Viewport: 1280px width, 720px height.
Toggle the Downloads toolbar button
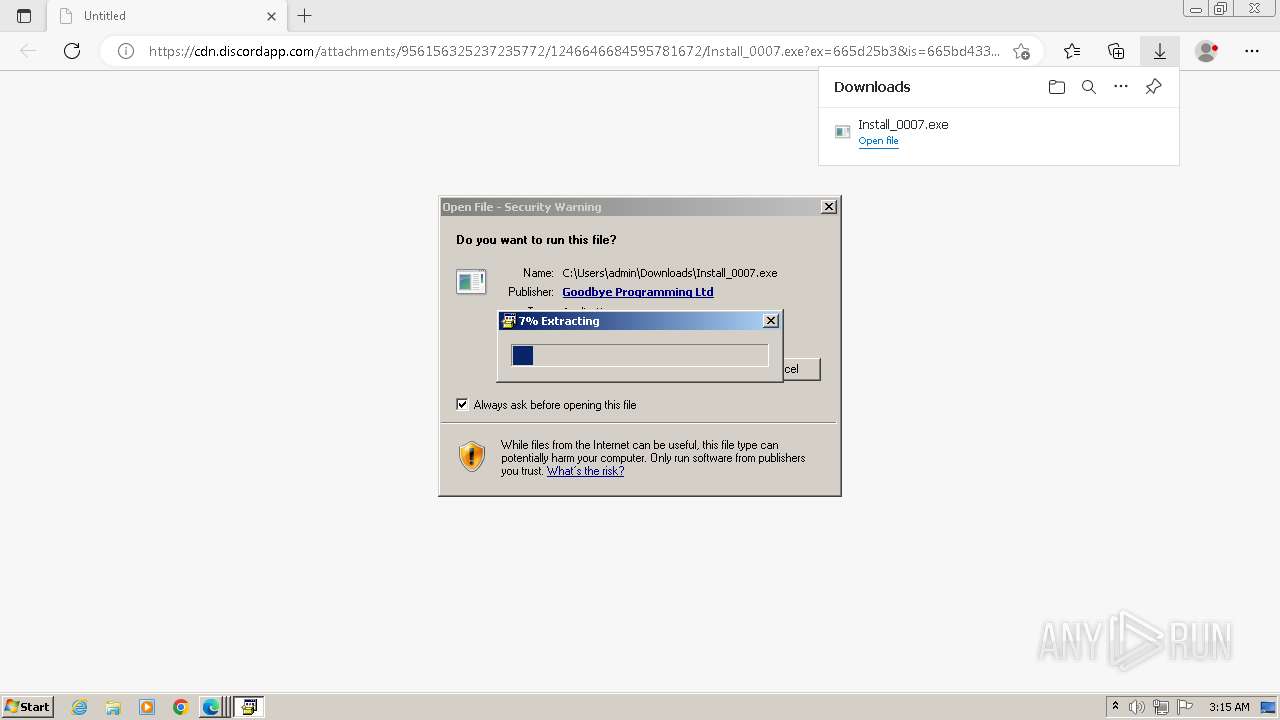pyautogui.click(x=1160, y=51)
